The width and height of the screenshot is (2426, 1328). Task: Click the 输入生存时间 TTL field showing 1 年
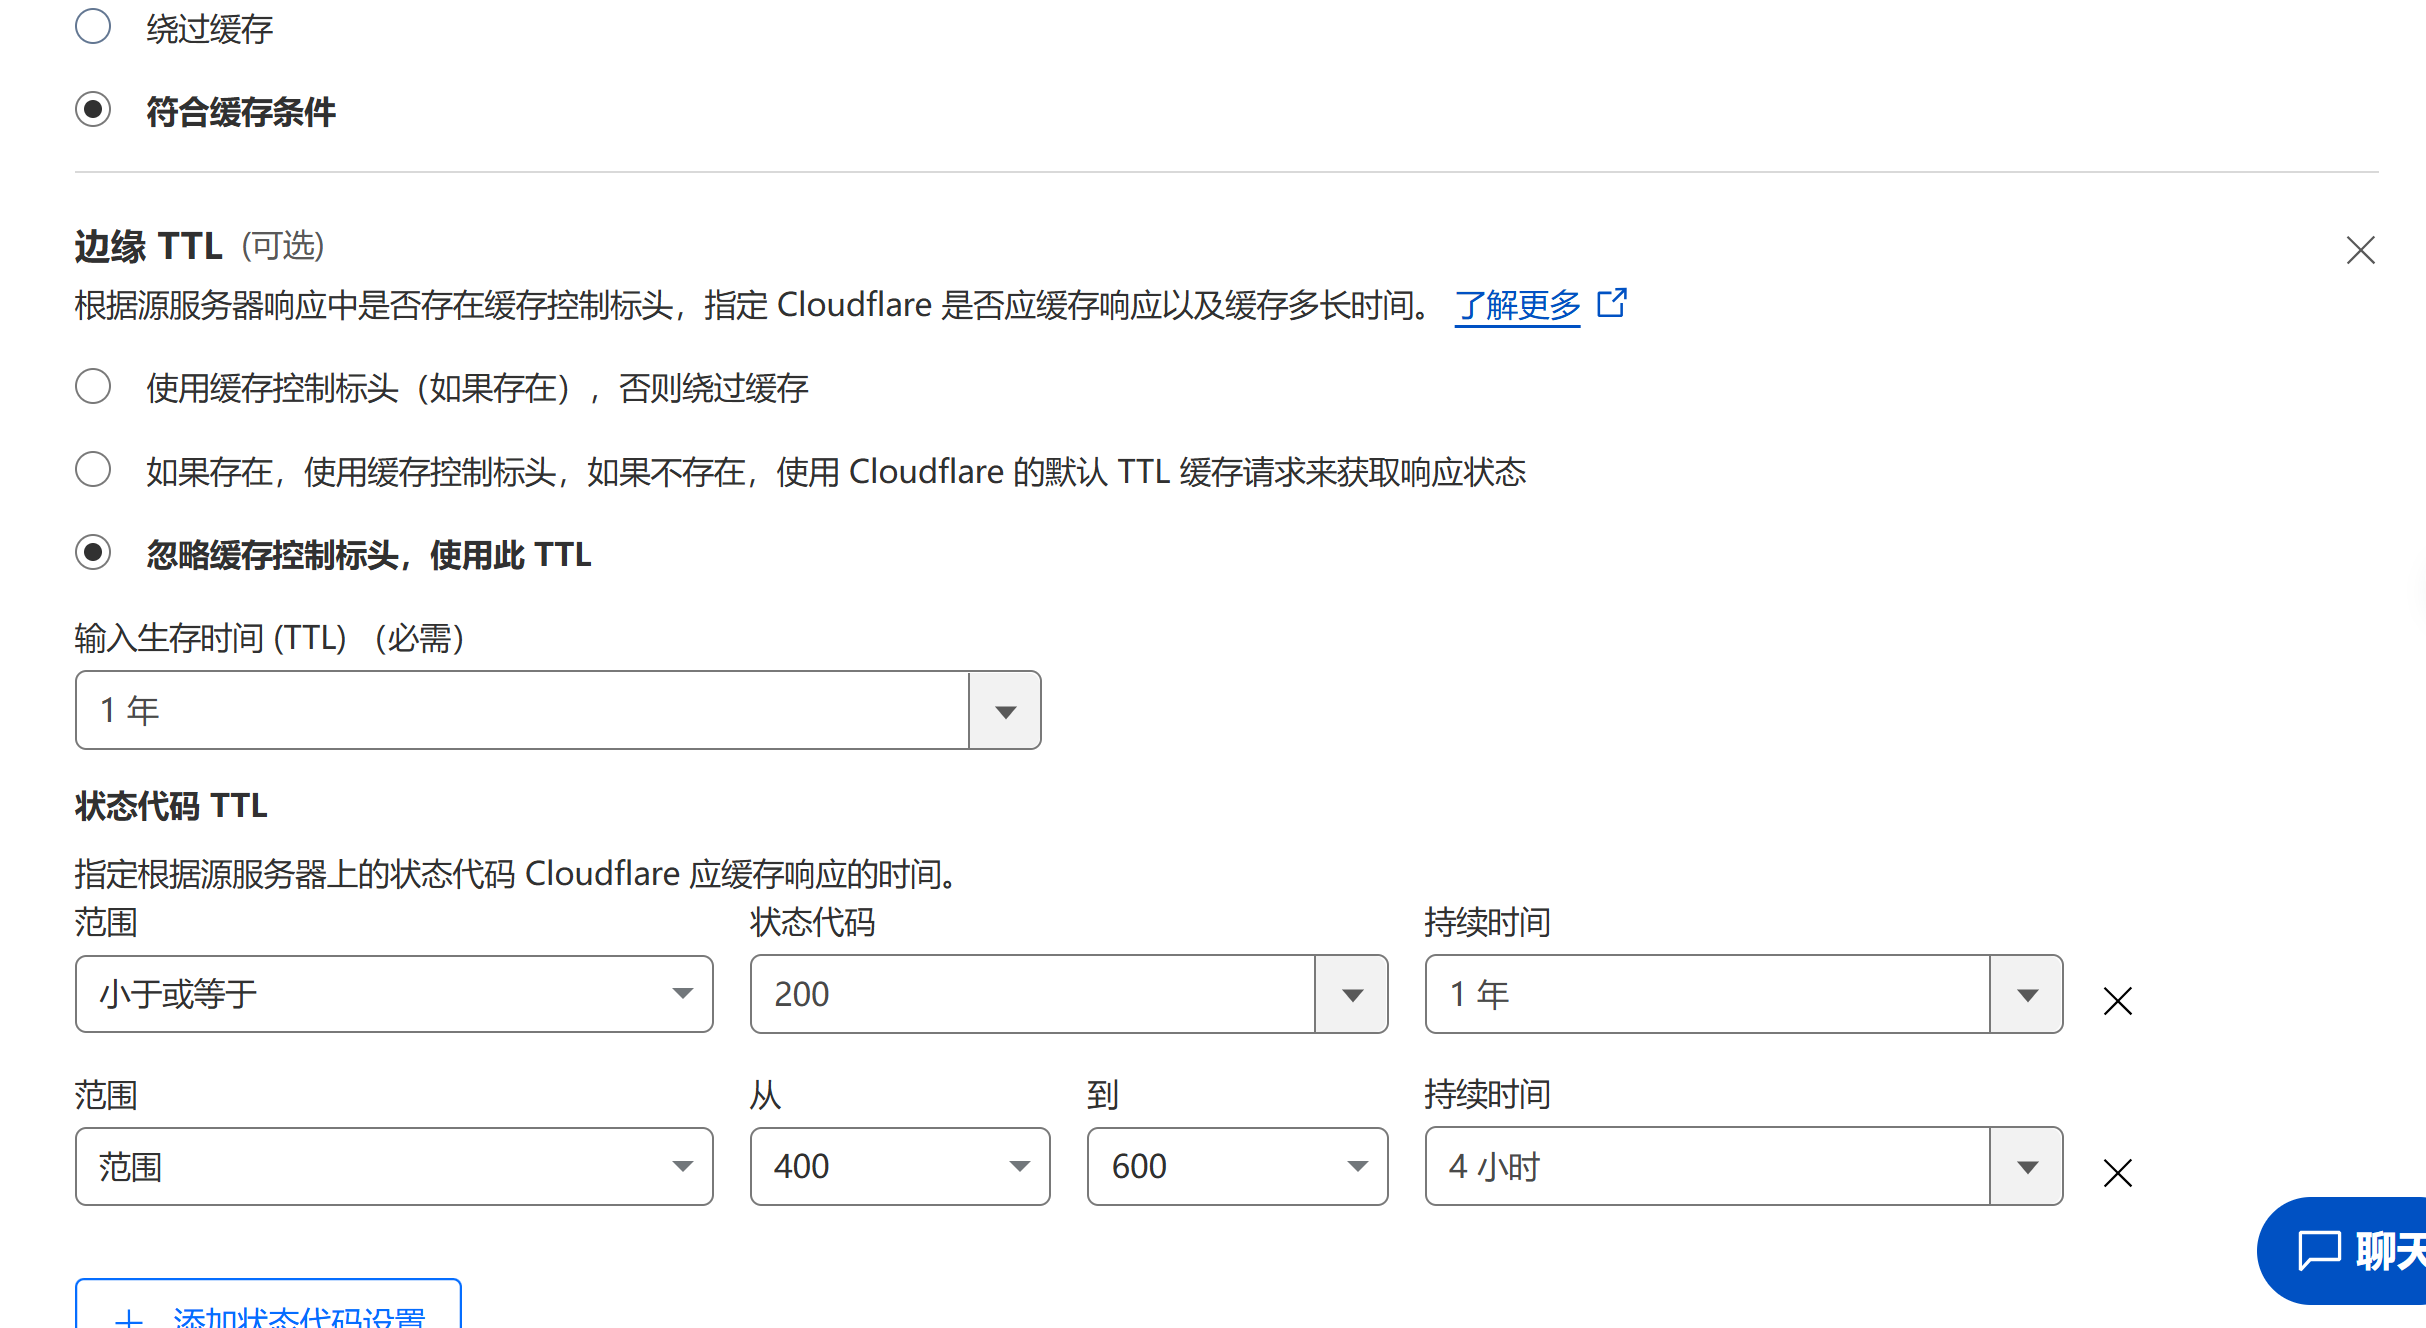point(522,711)
